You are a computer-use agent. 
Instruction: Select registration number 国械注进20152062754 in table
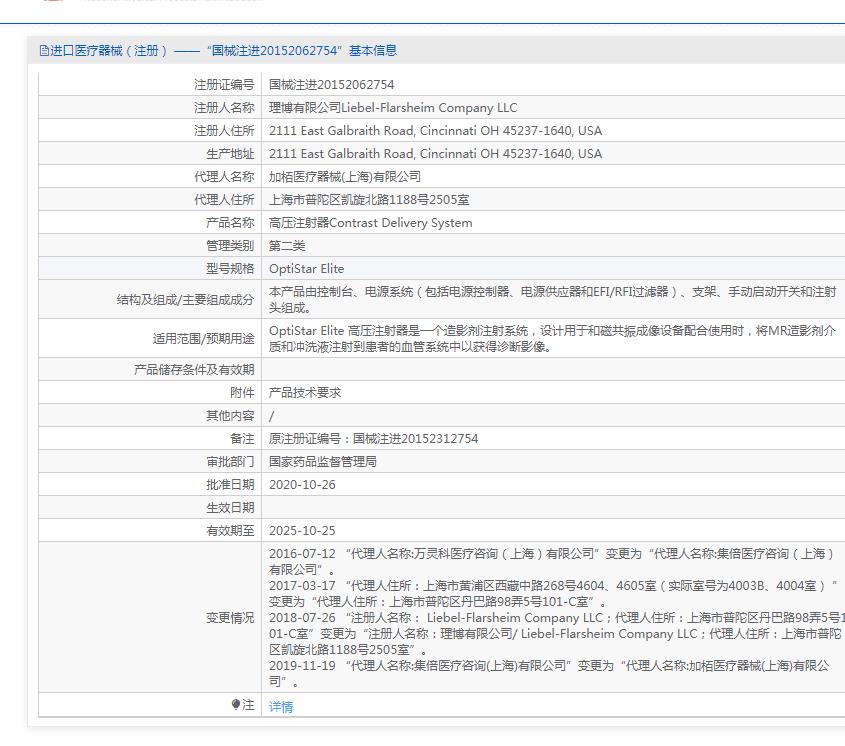click(x=331, y=85)
